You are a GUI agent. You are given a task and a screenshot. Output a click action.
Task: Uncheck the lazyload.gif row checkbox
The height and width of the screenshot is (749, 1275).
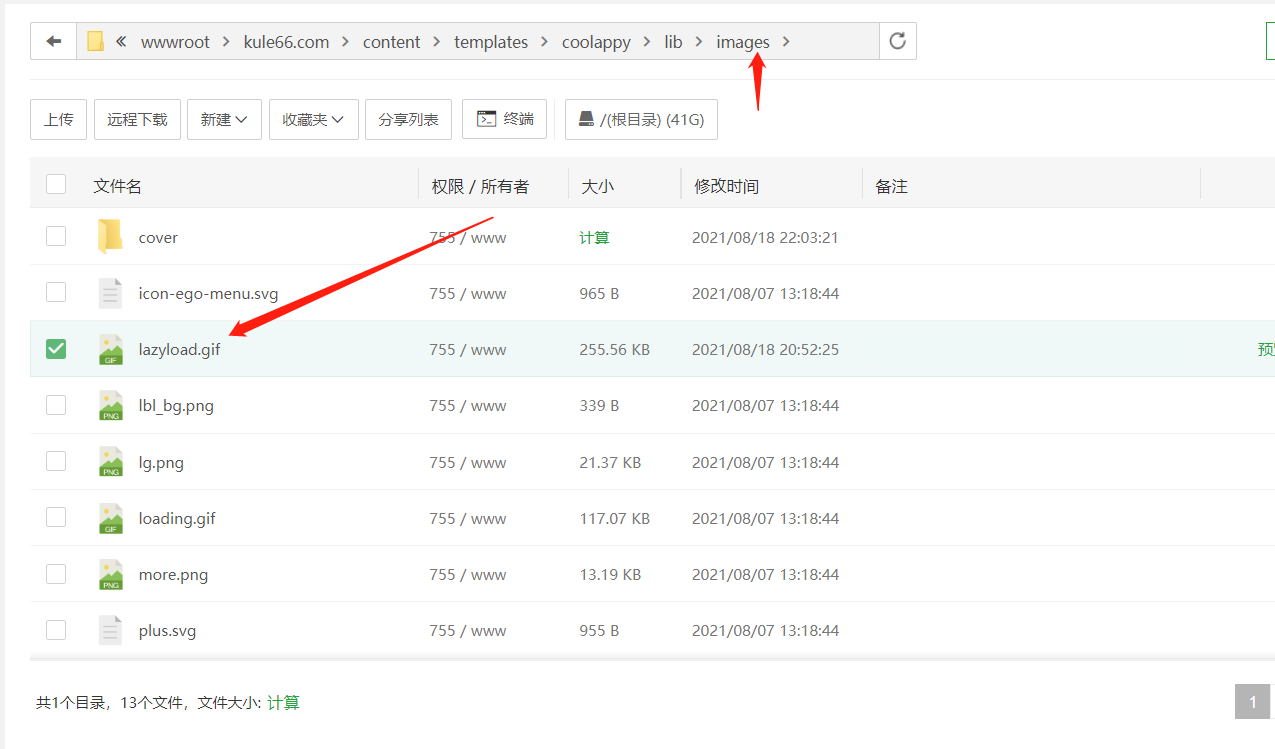[x=56, y=349]
